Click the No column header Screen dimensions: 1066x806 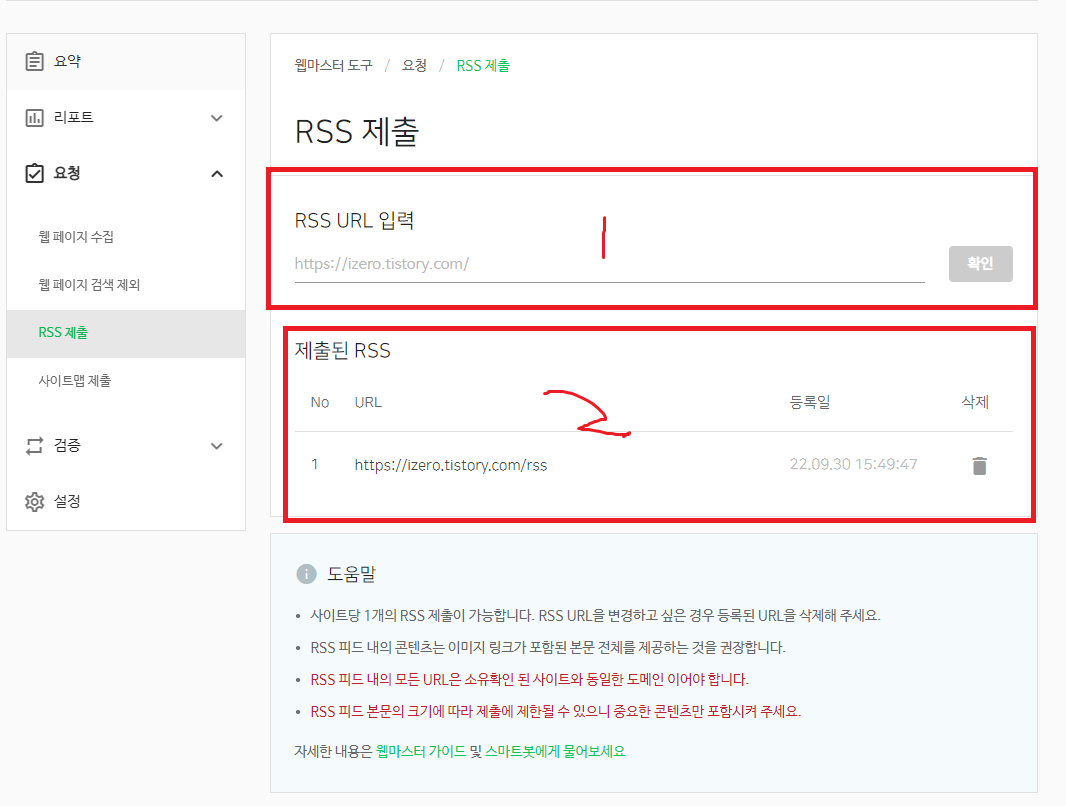(x=320, y=402)
